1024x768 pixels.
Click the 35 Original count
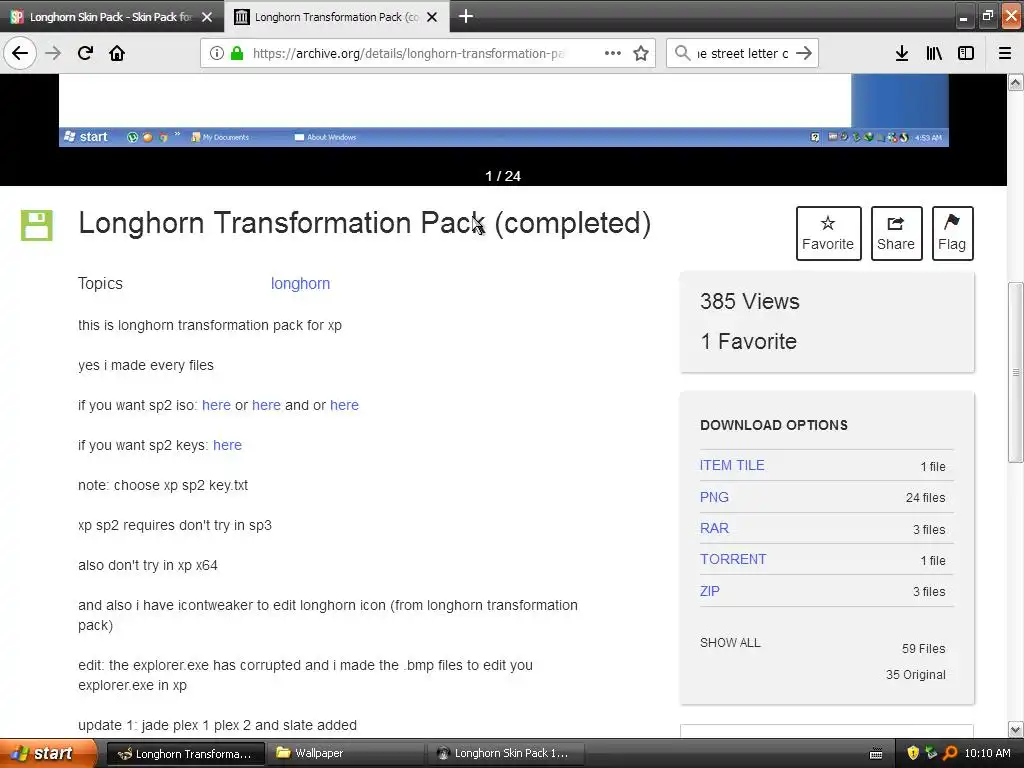[x=916, y=675]
